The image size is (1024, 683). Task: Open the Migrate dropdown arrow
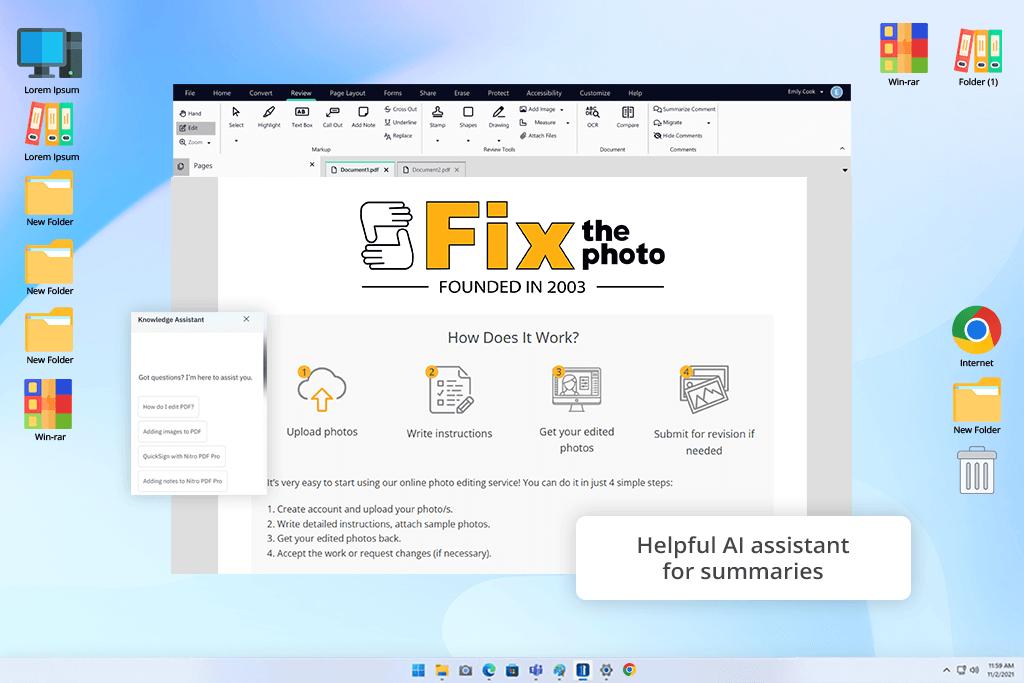click(x=709, y=123)
